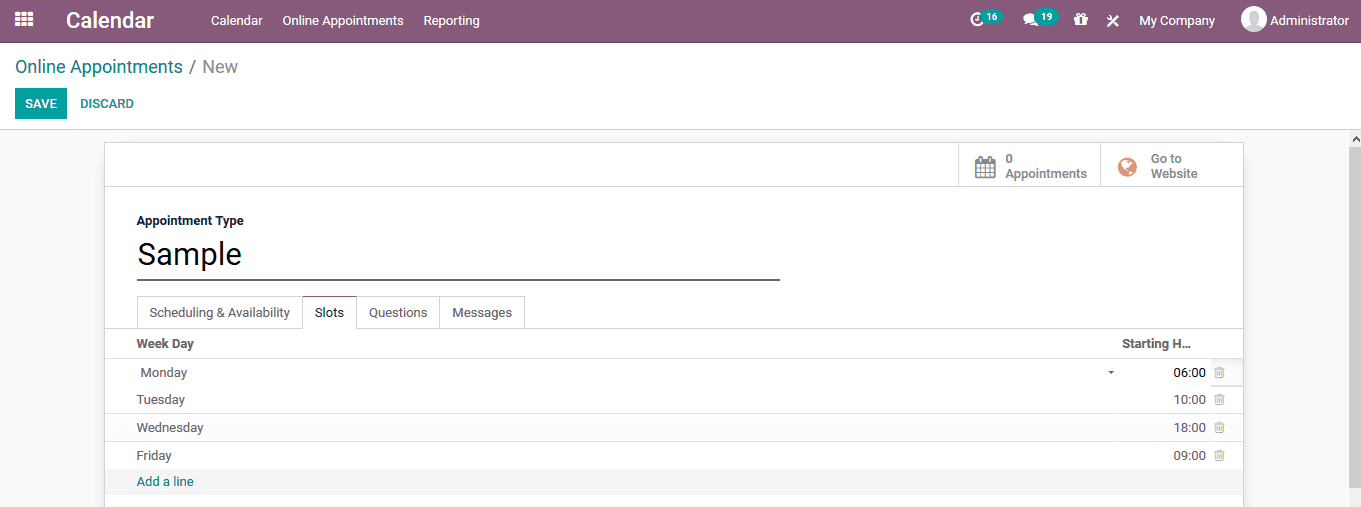
Task: Click Add a line link
Action: (x=165, y=482)
